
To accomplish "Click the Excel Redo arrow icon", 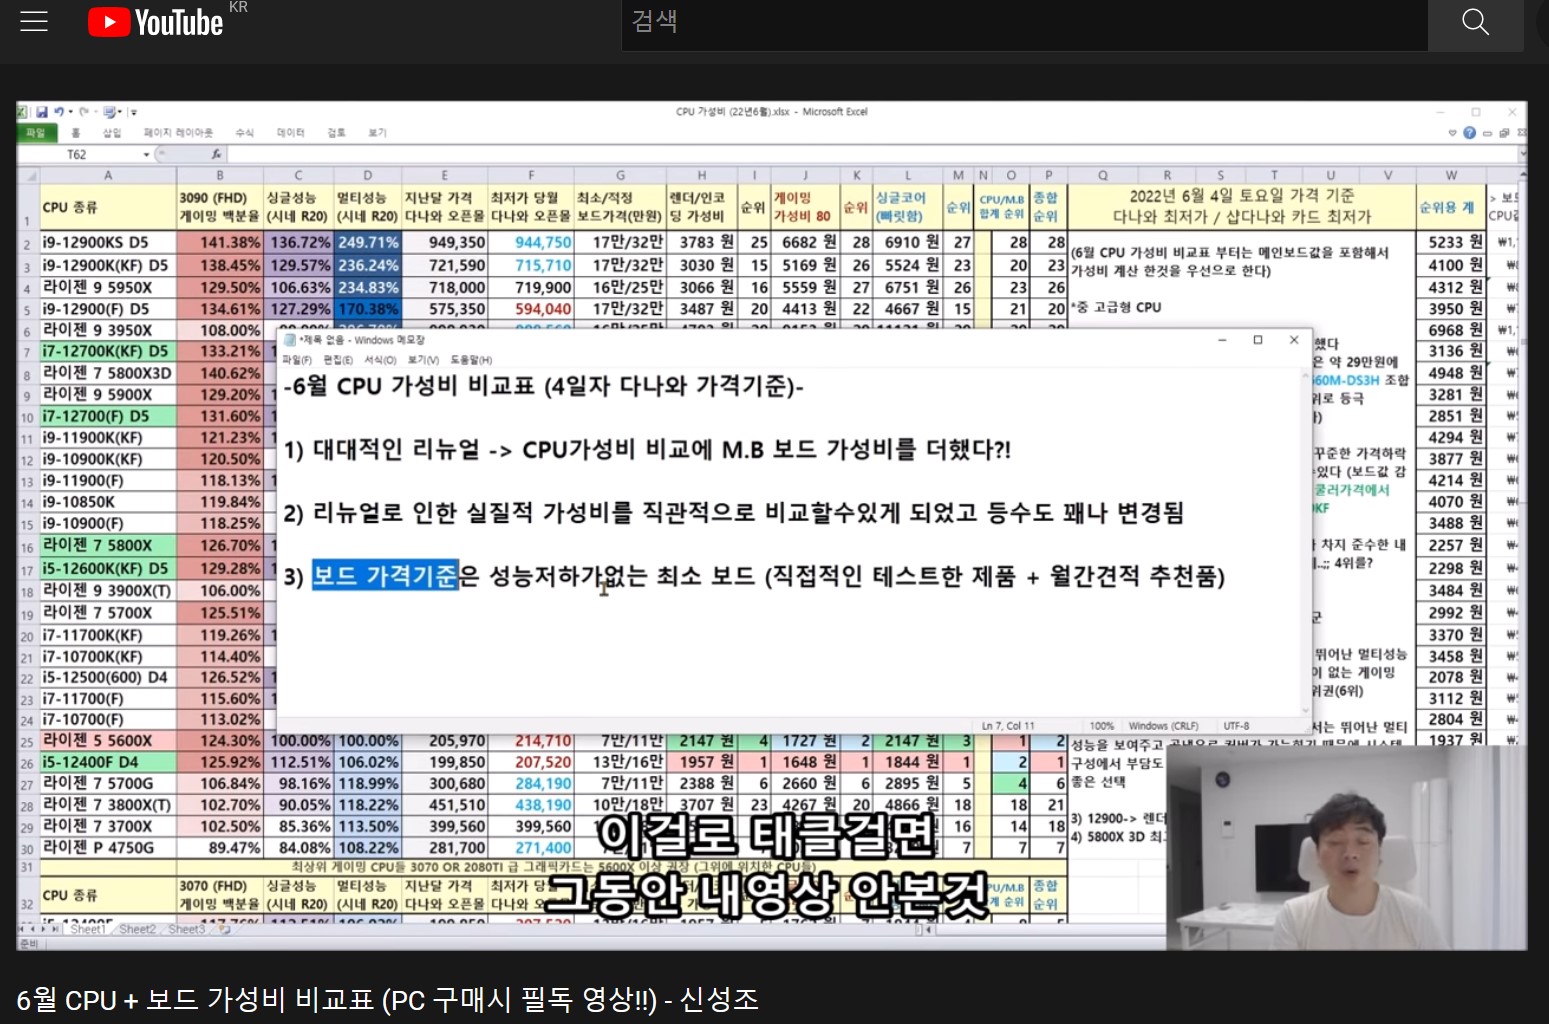I will (x=84, y=112).
